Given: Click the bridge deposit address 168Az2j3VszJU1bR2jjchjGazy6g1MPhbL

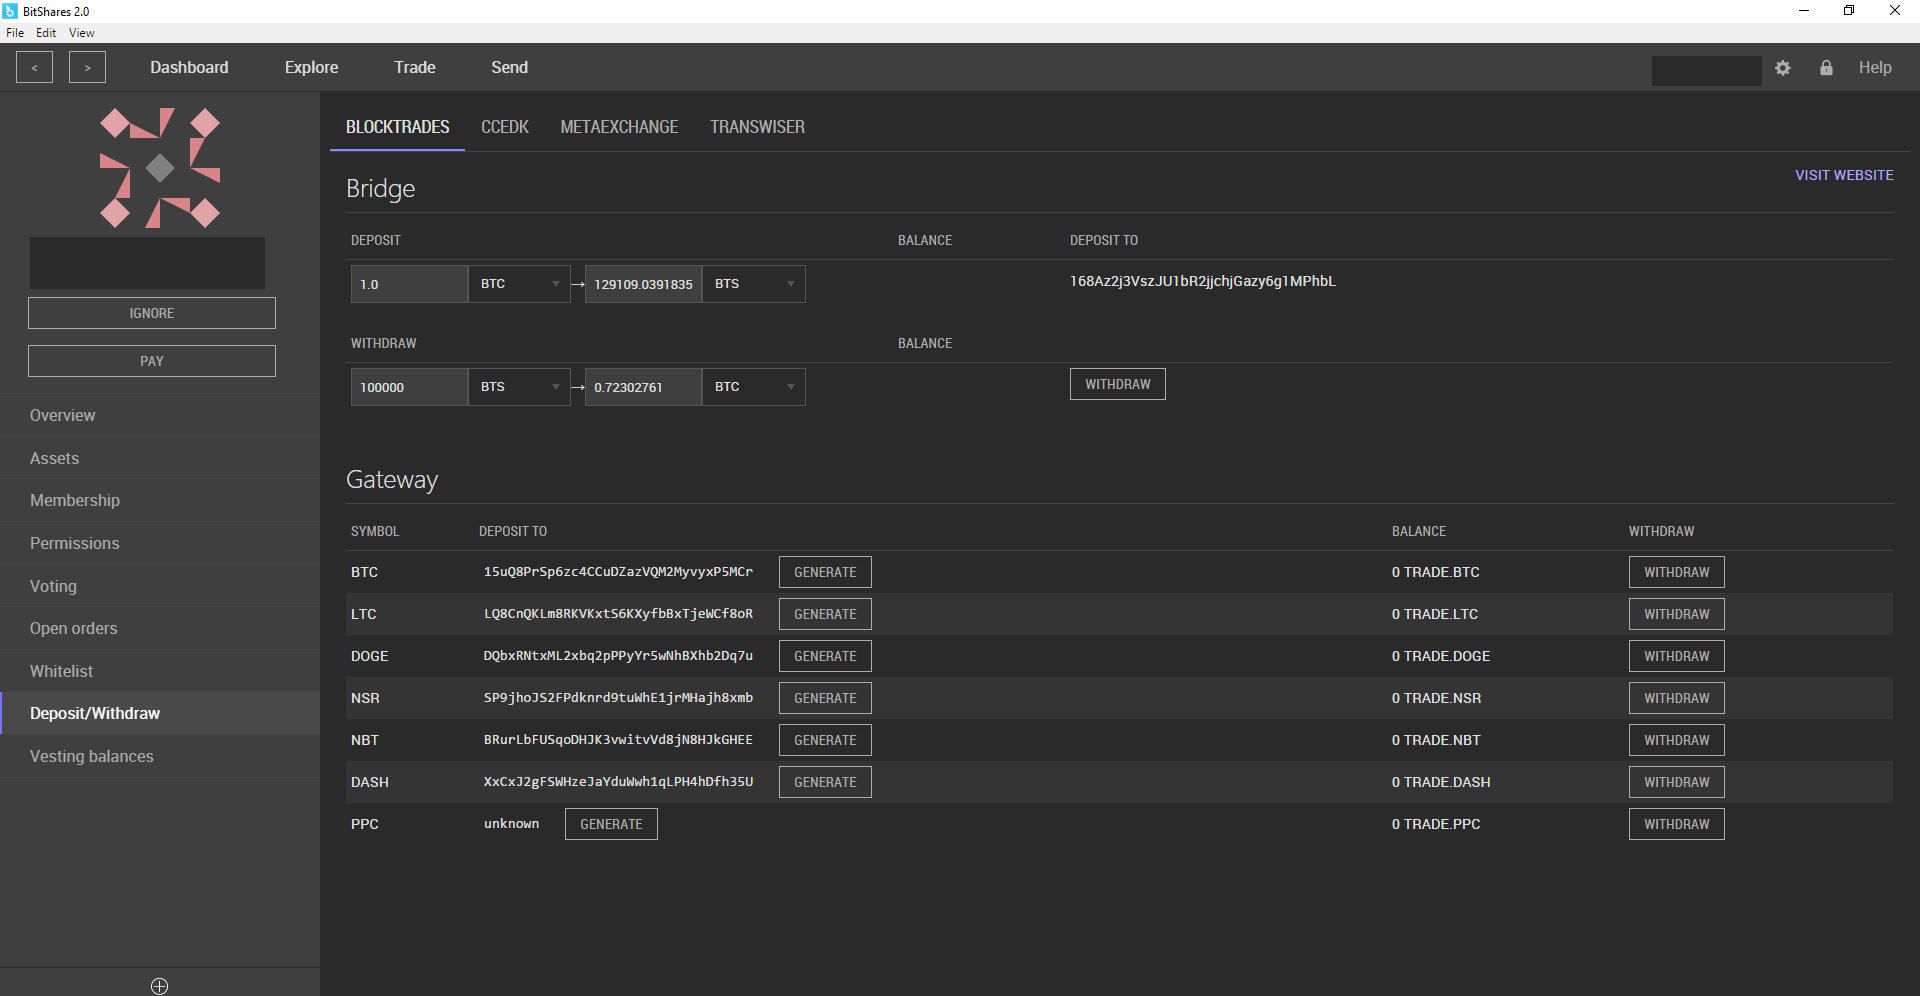Looking at the screenshot, I should 1203,281.
